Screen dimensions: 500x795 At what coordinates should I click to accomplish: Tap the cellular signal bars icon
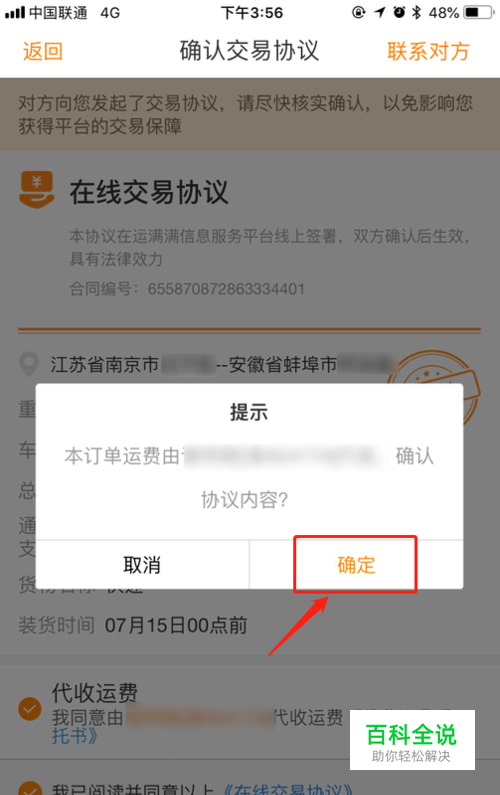15,13
